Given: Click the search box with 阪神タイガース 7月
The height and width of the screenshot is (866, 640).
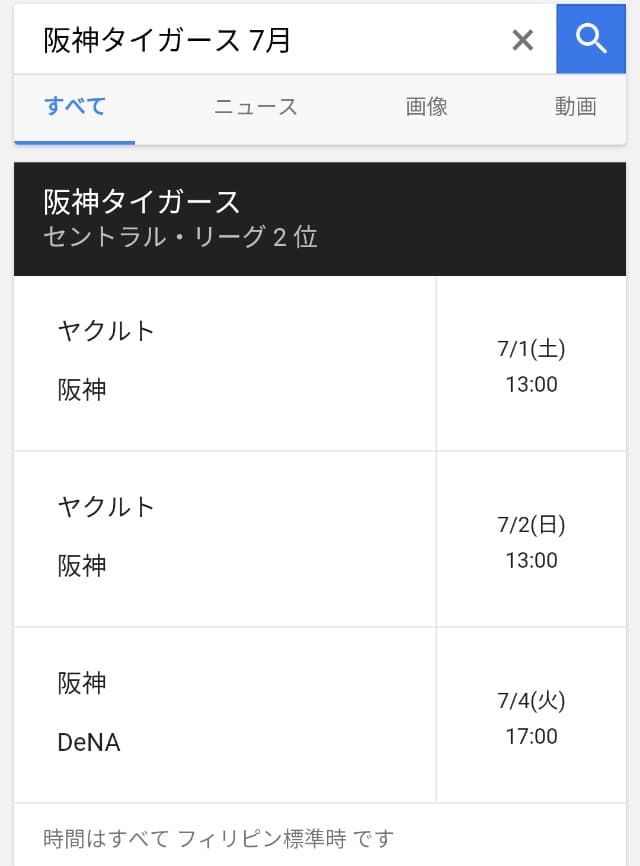Looking at the screenshot, I should coord(260,40).
